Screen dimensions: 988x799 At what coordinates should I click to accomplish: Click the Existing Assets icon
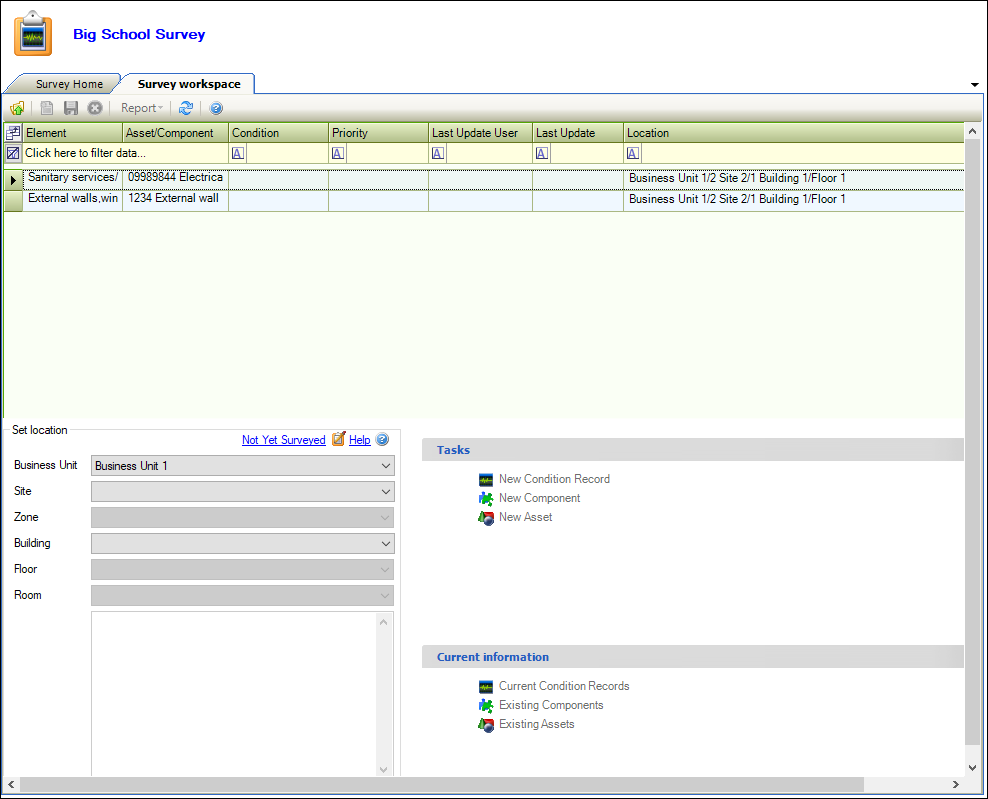[x=486, y=724]
